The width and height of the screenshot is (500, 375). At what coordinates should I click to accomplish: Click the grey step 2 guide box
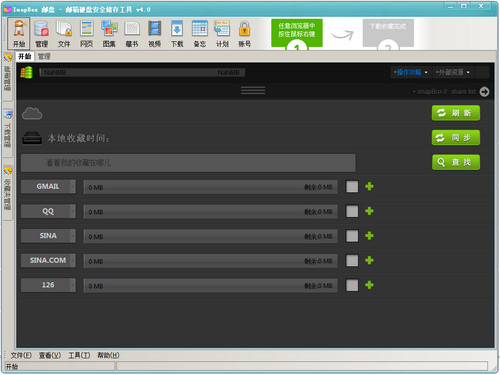point(388,34)
